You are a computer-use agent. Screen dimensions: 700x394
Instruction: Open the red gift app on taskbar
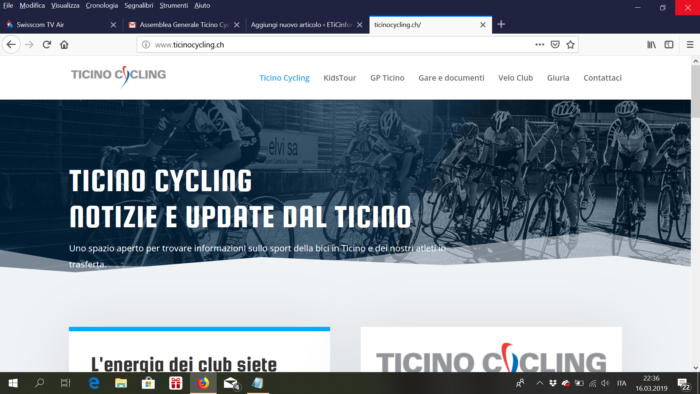[x=175, y=383]
